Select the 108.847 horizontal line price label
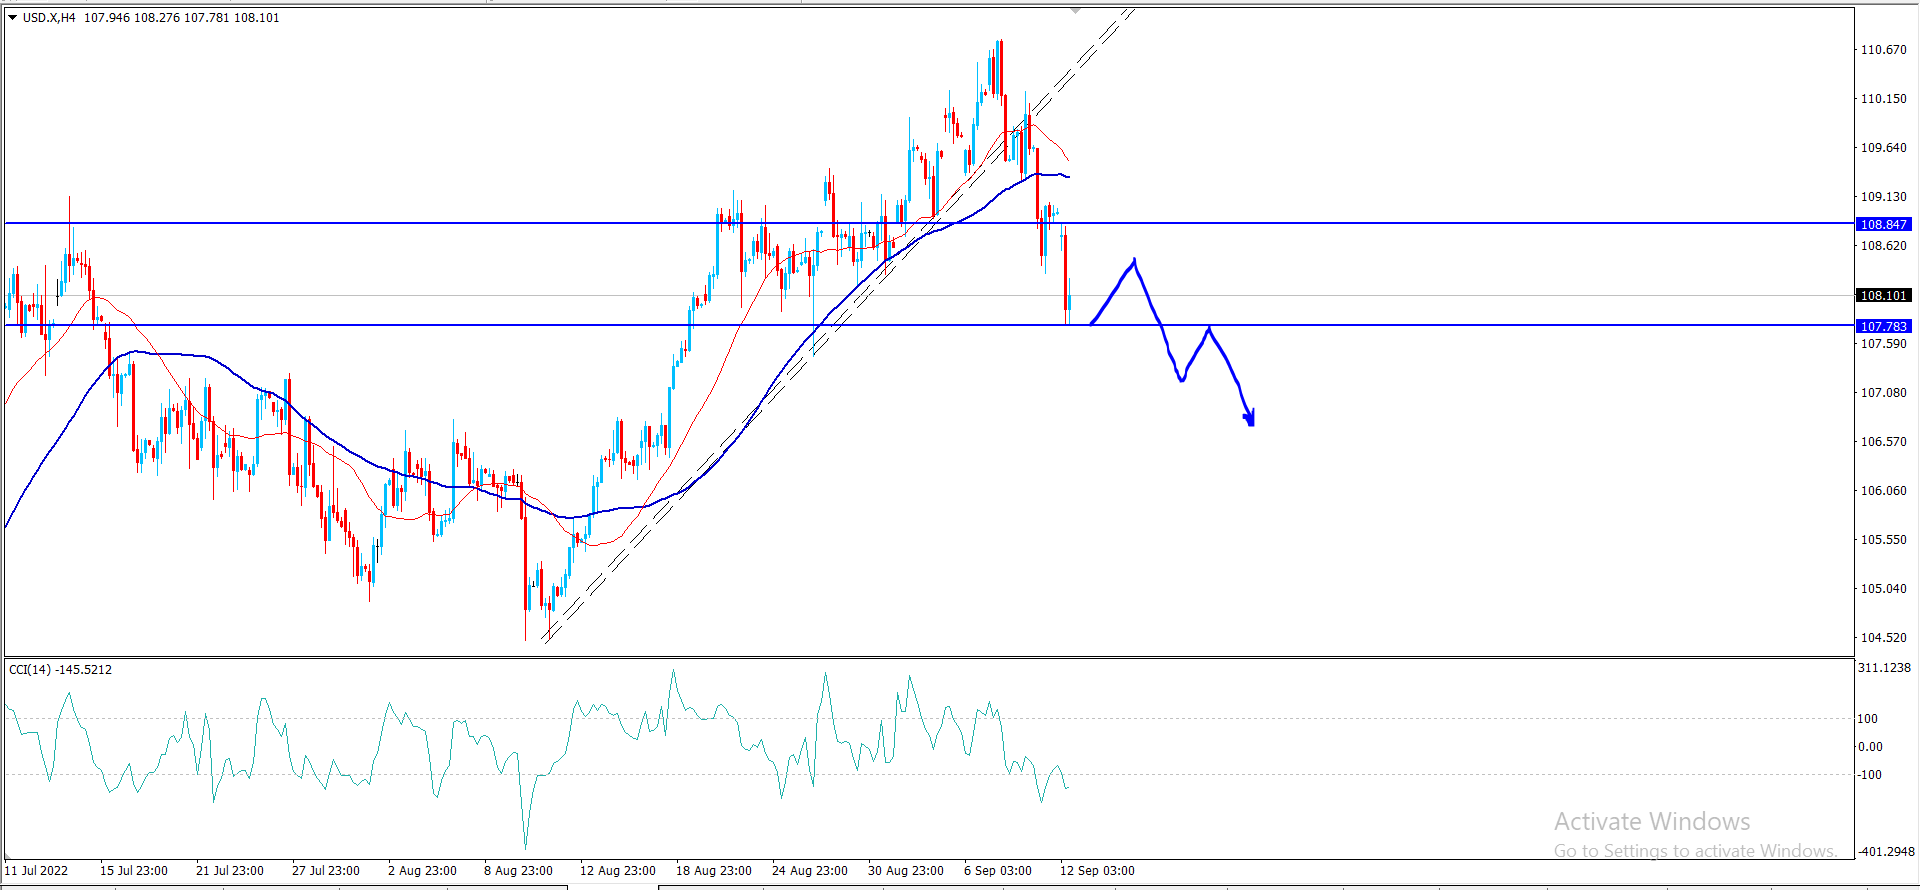This screenshot has height=890, width=1920. (x=1883, y=225)
